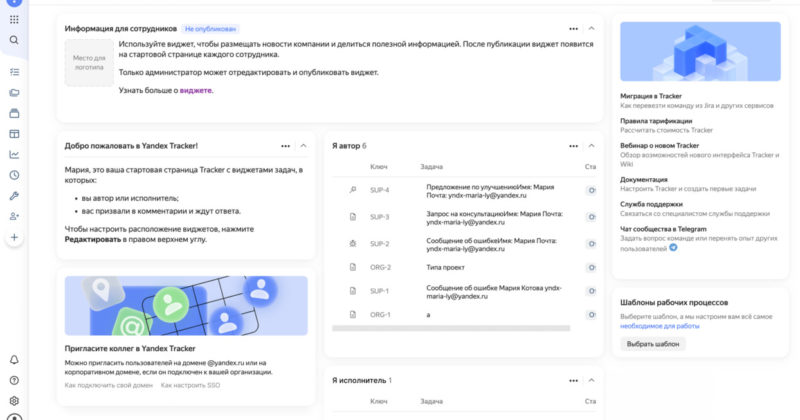Open notifications bell in sidebar

pos(14,360)
